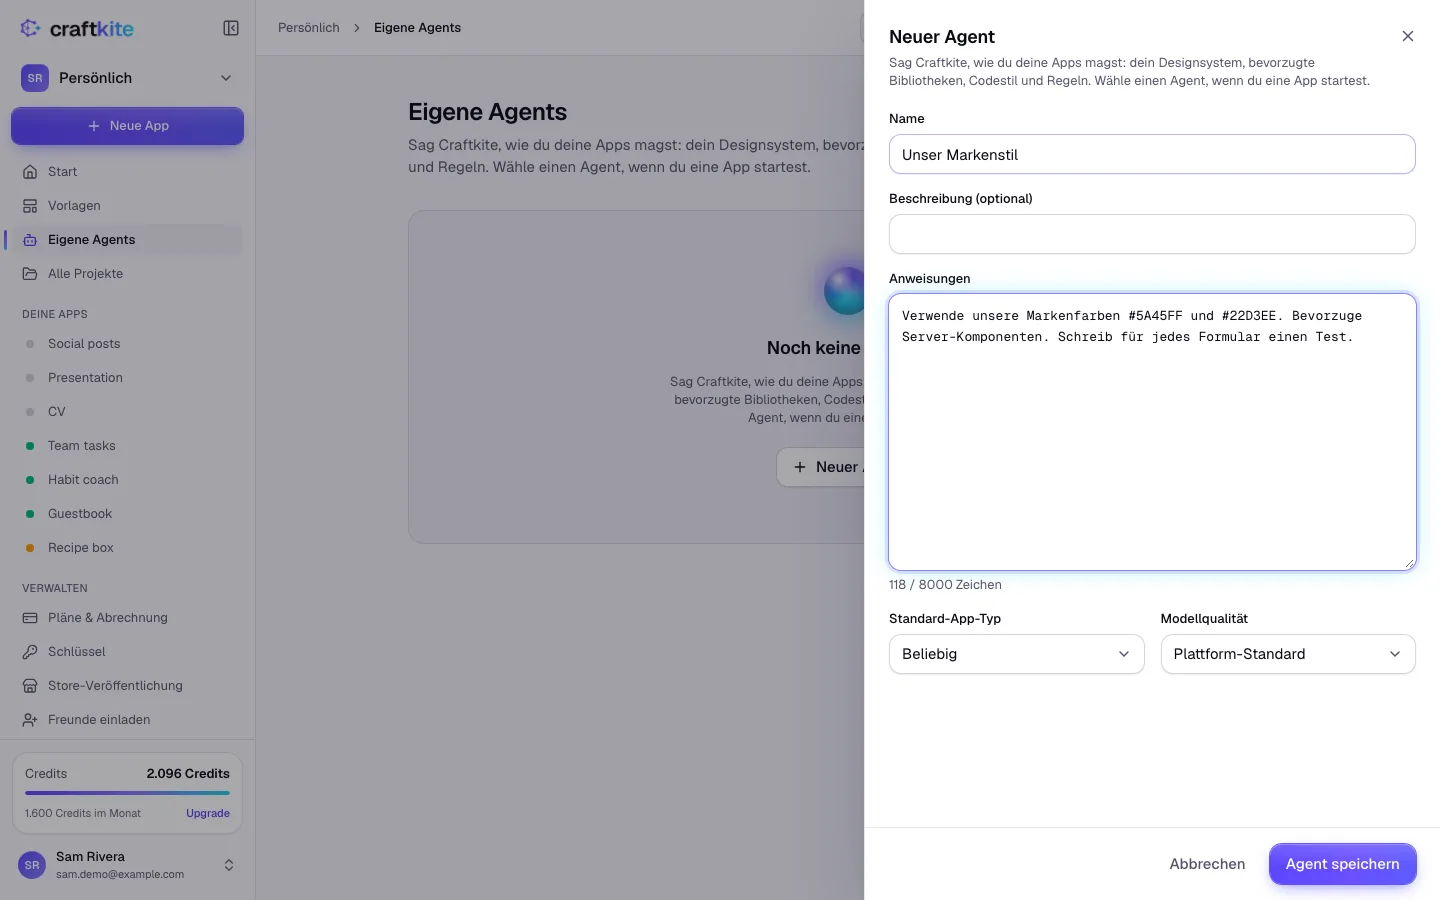Close the Neuer Agent panel

pos(1408,36)
